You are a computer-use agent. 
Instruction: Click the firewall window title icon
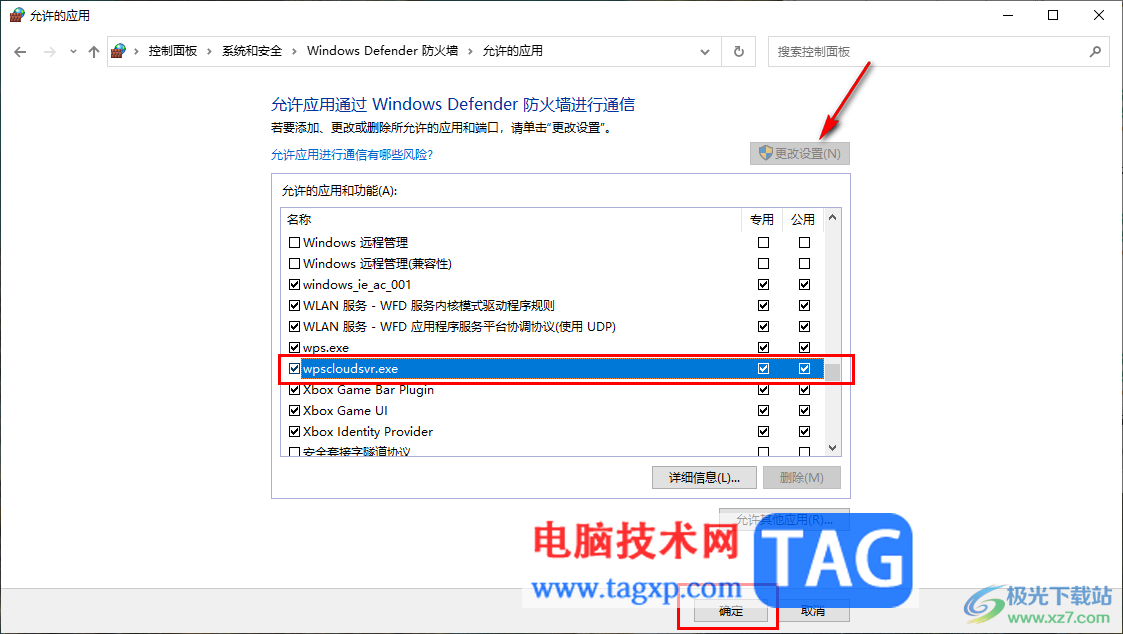16,15
